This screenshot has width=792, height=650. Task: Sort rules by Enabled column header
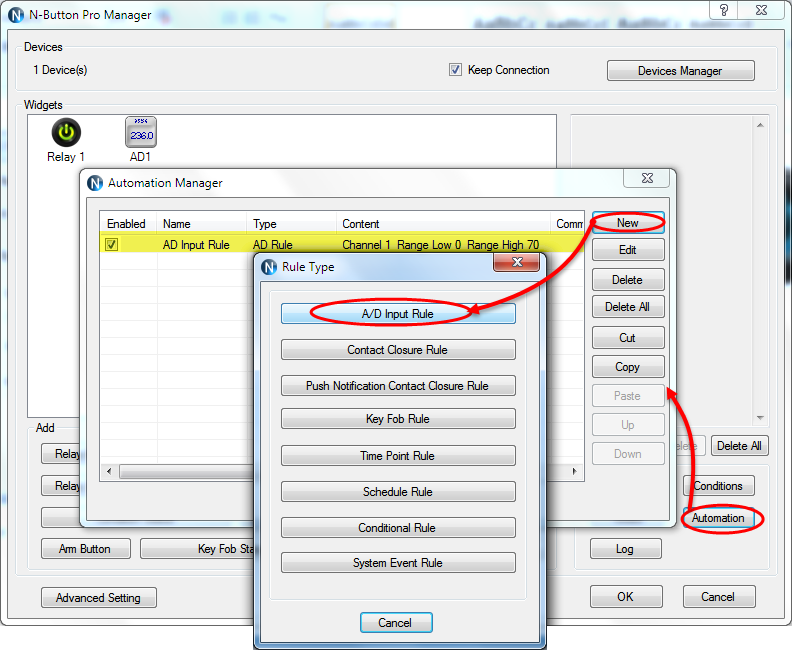(128, 224)
